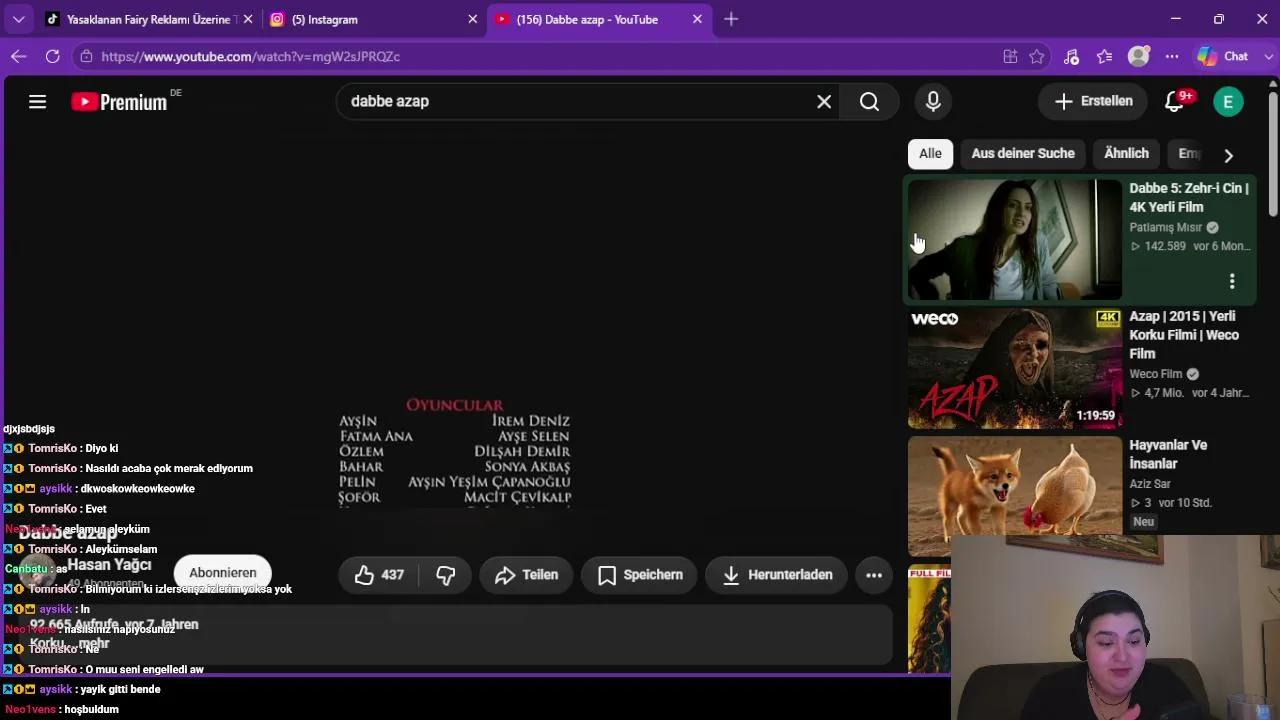The width and height of the screenshot is (1280, 720).
Task: Select the Dabbe azap - YouTube tab
Action: (x=600, y=19)
